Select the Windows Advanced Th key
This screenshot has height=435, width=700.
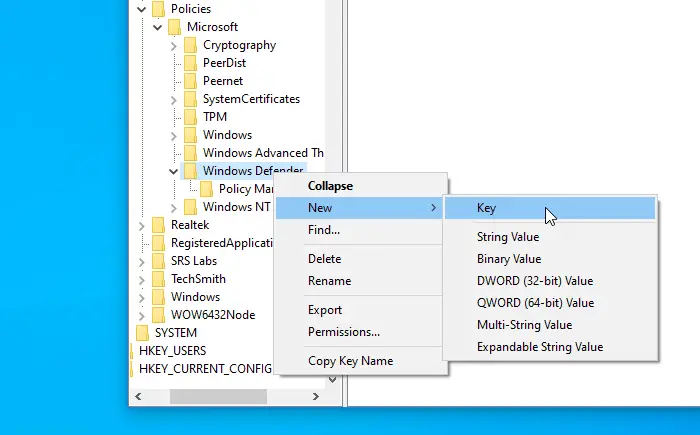pyautogui.click(x=263, y=153)
